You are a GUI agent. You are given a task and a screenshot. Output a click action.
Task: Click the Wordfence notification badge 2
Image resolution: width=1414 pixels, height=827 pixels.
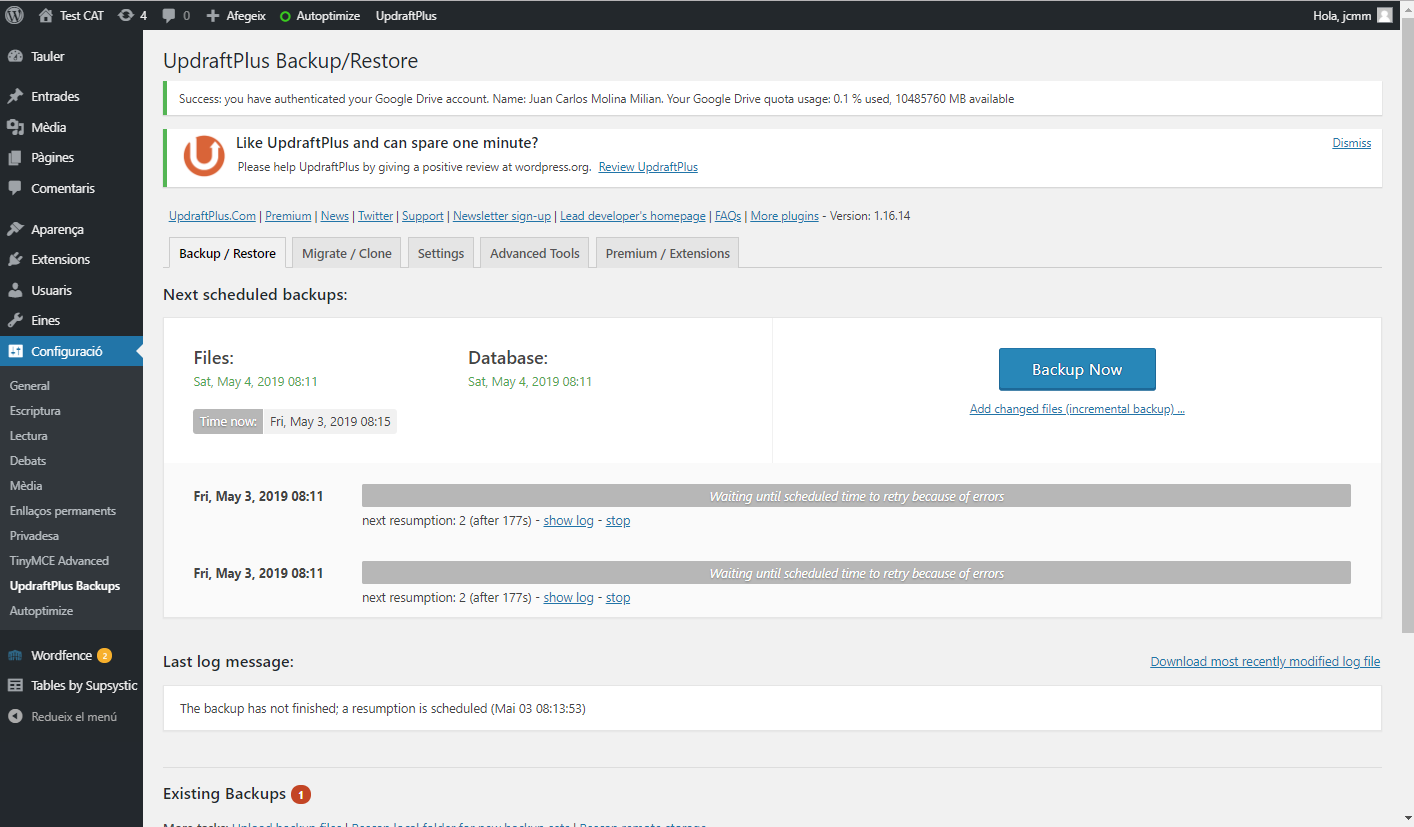tap(104, 656)
